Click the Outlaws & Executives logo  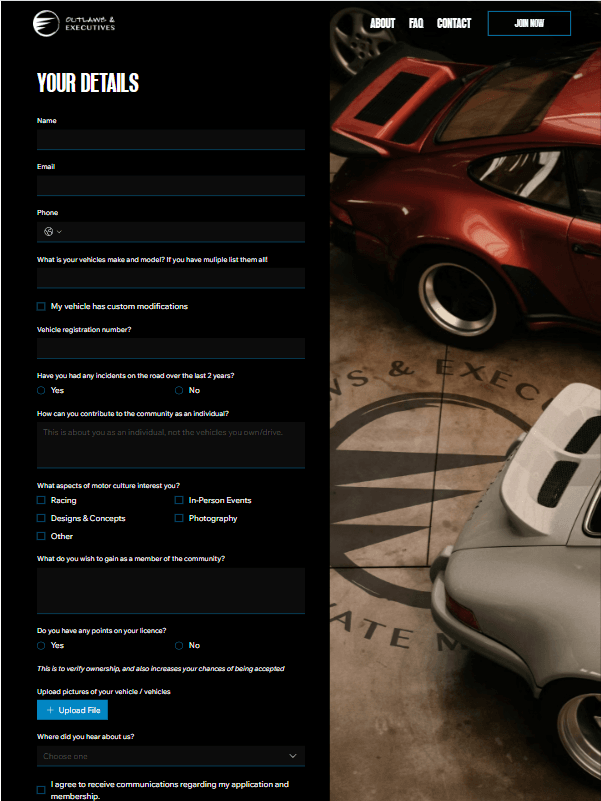[75, 23]
